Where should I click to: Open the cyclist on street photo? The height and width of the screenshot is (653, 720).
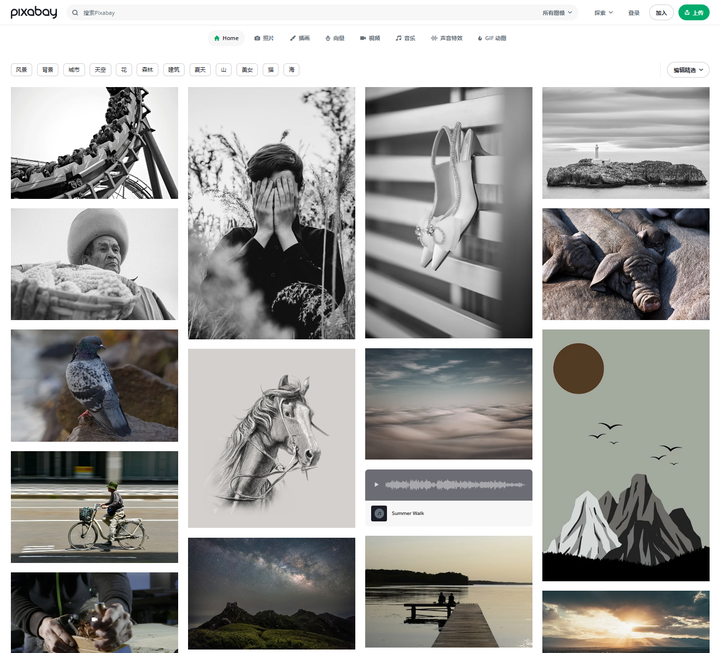coord(94,507)
